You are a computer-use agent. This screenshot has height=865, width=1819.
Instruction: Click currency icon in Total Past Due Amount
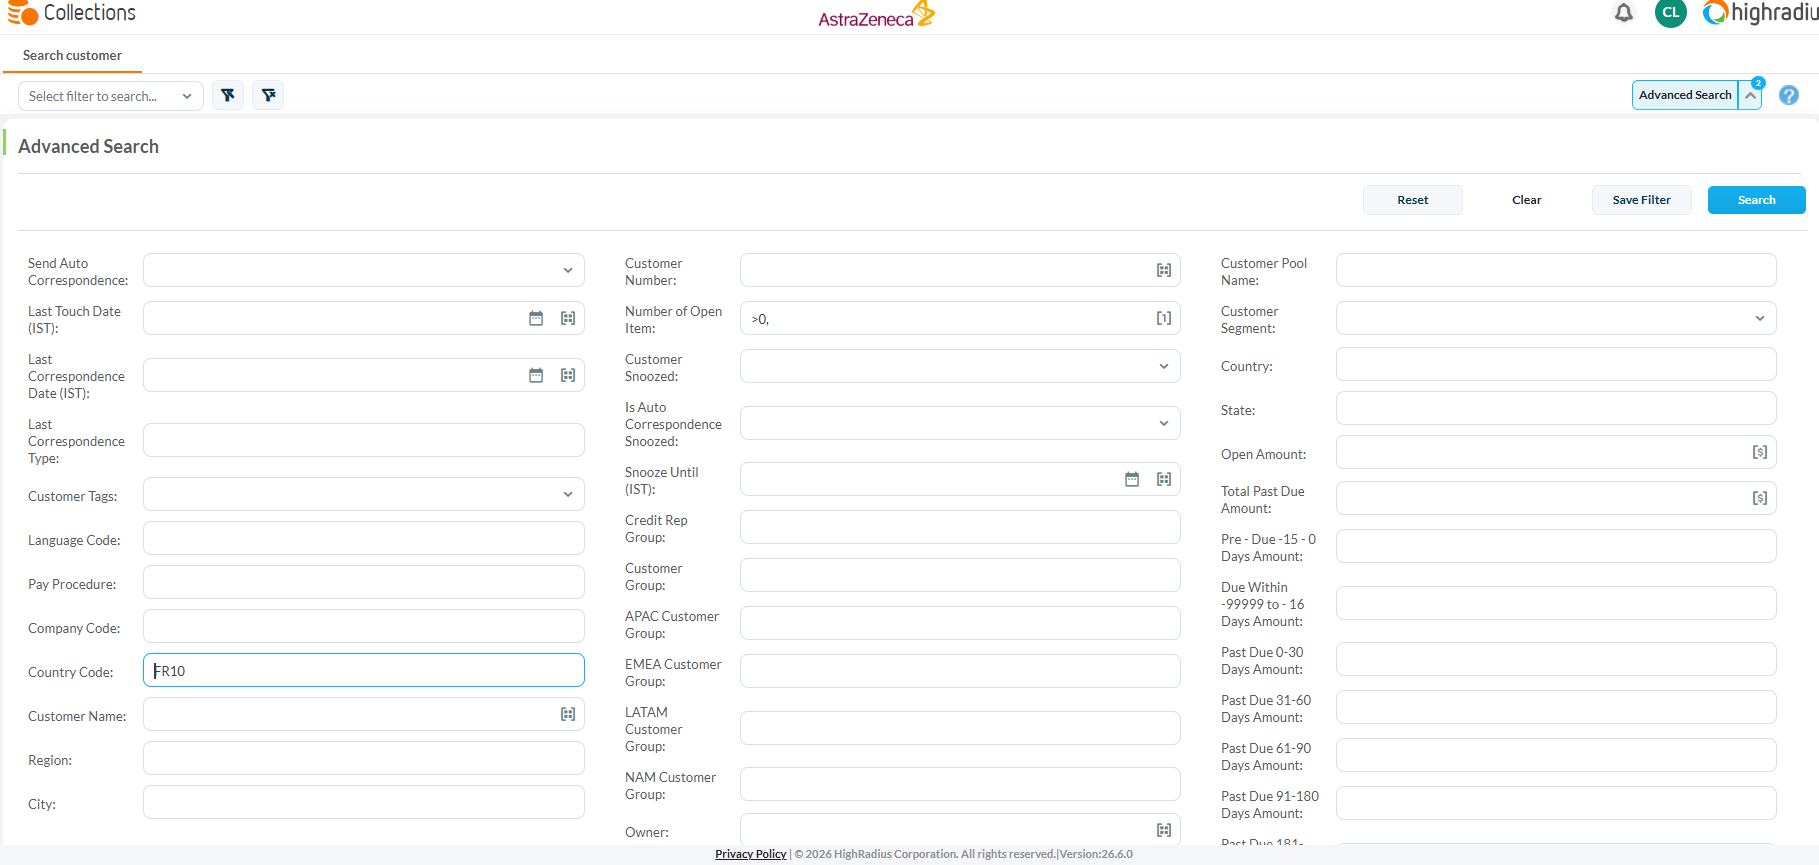click(x=1760, y=498)
